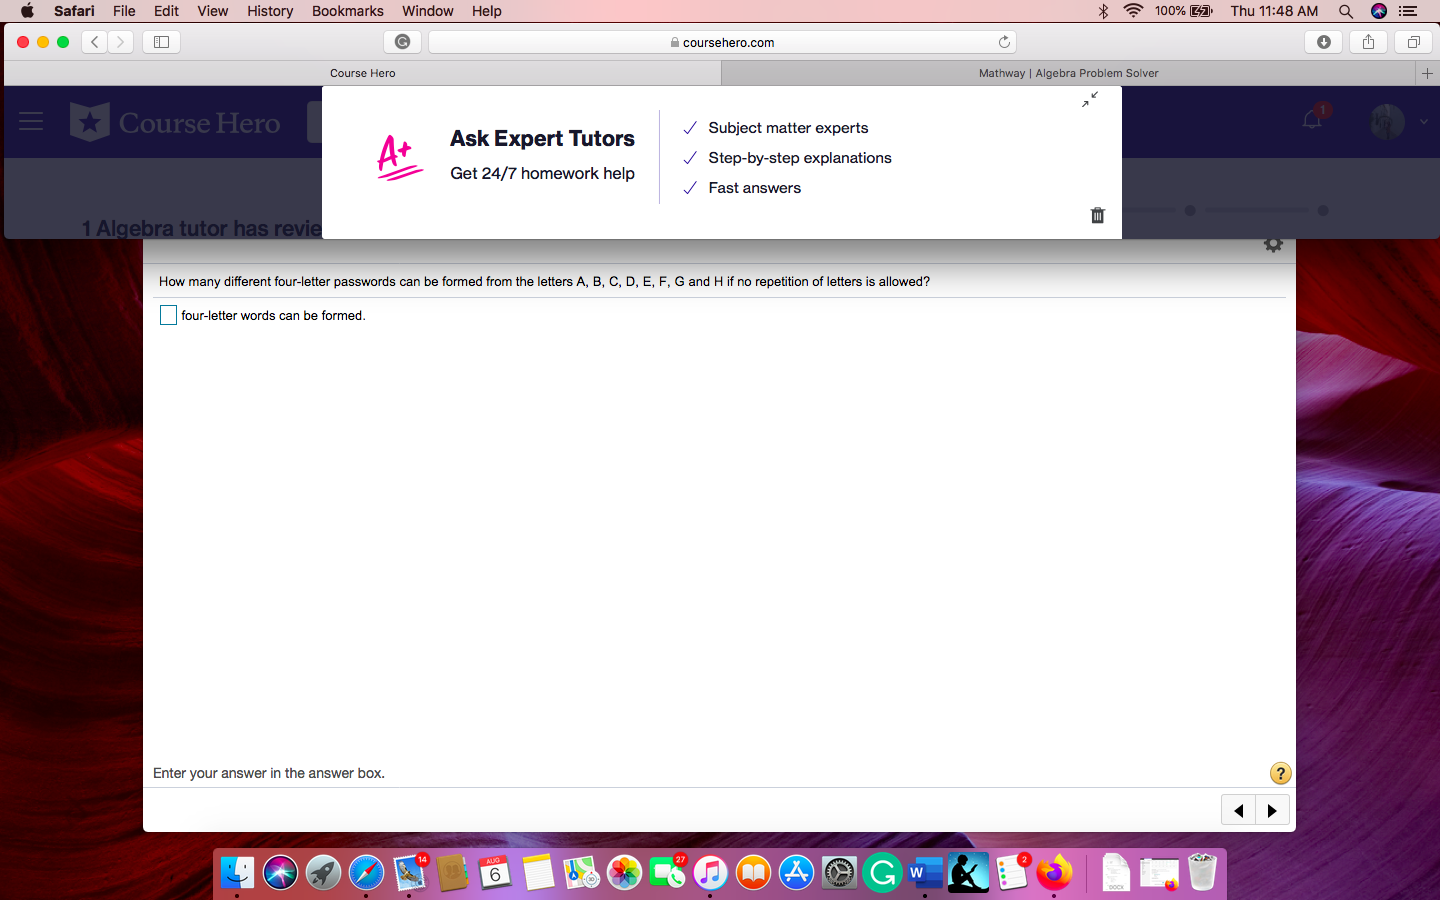1440x900 pixels.
Task: Click the 'Fast answers' line
Action: [754, 188]
